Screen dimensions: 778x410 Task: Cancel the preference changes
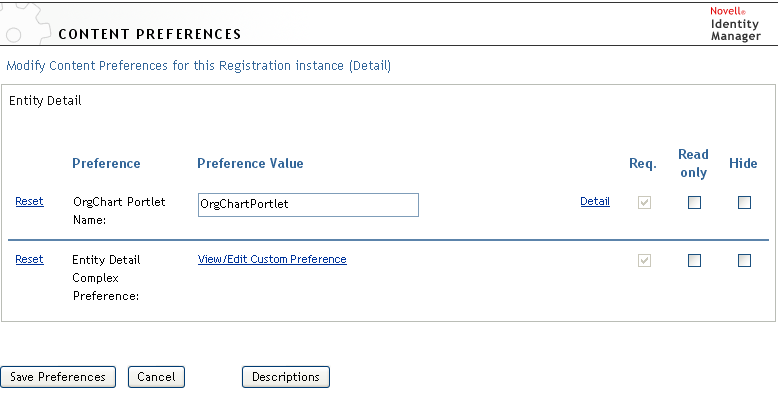(x=156, y=377)
